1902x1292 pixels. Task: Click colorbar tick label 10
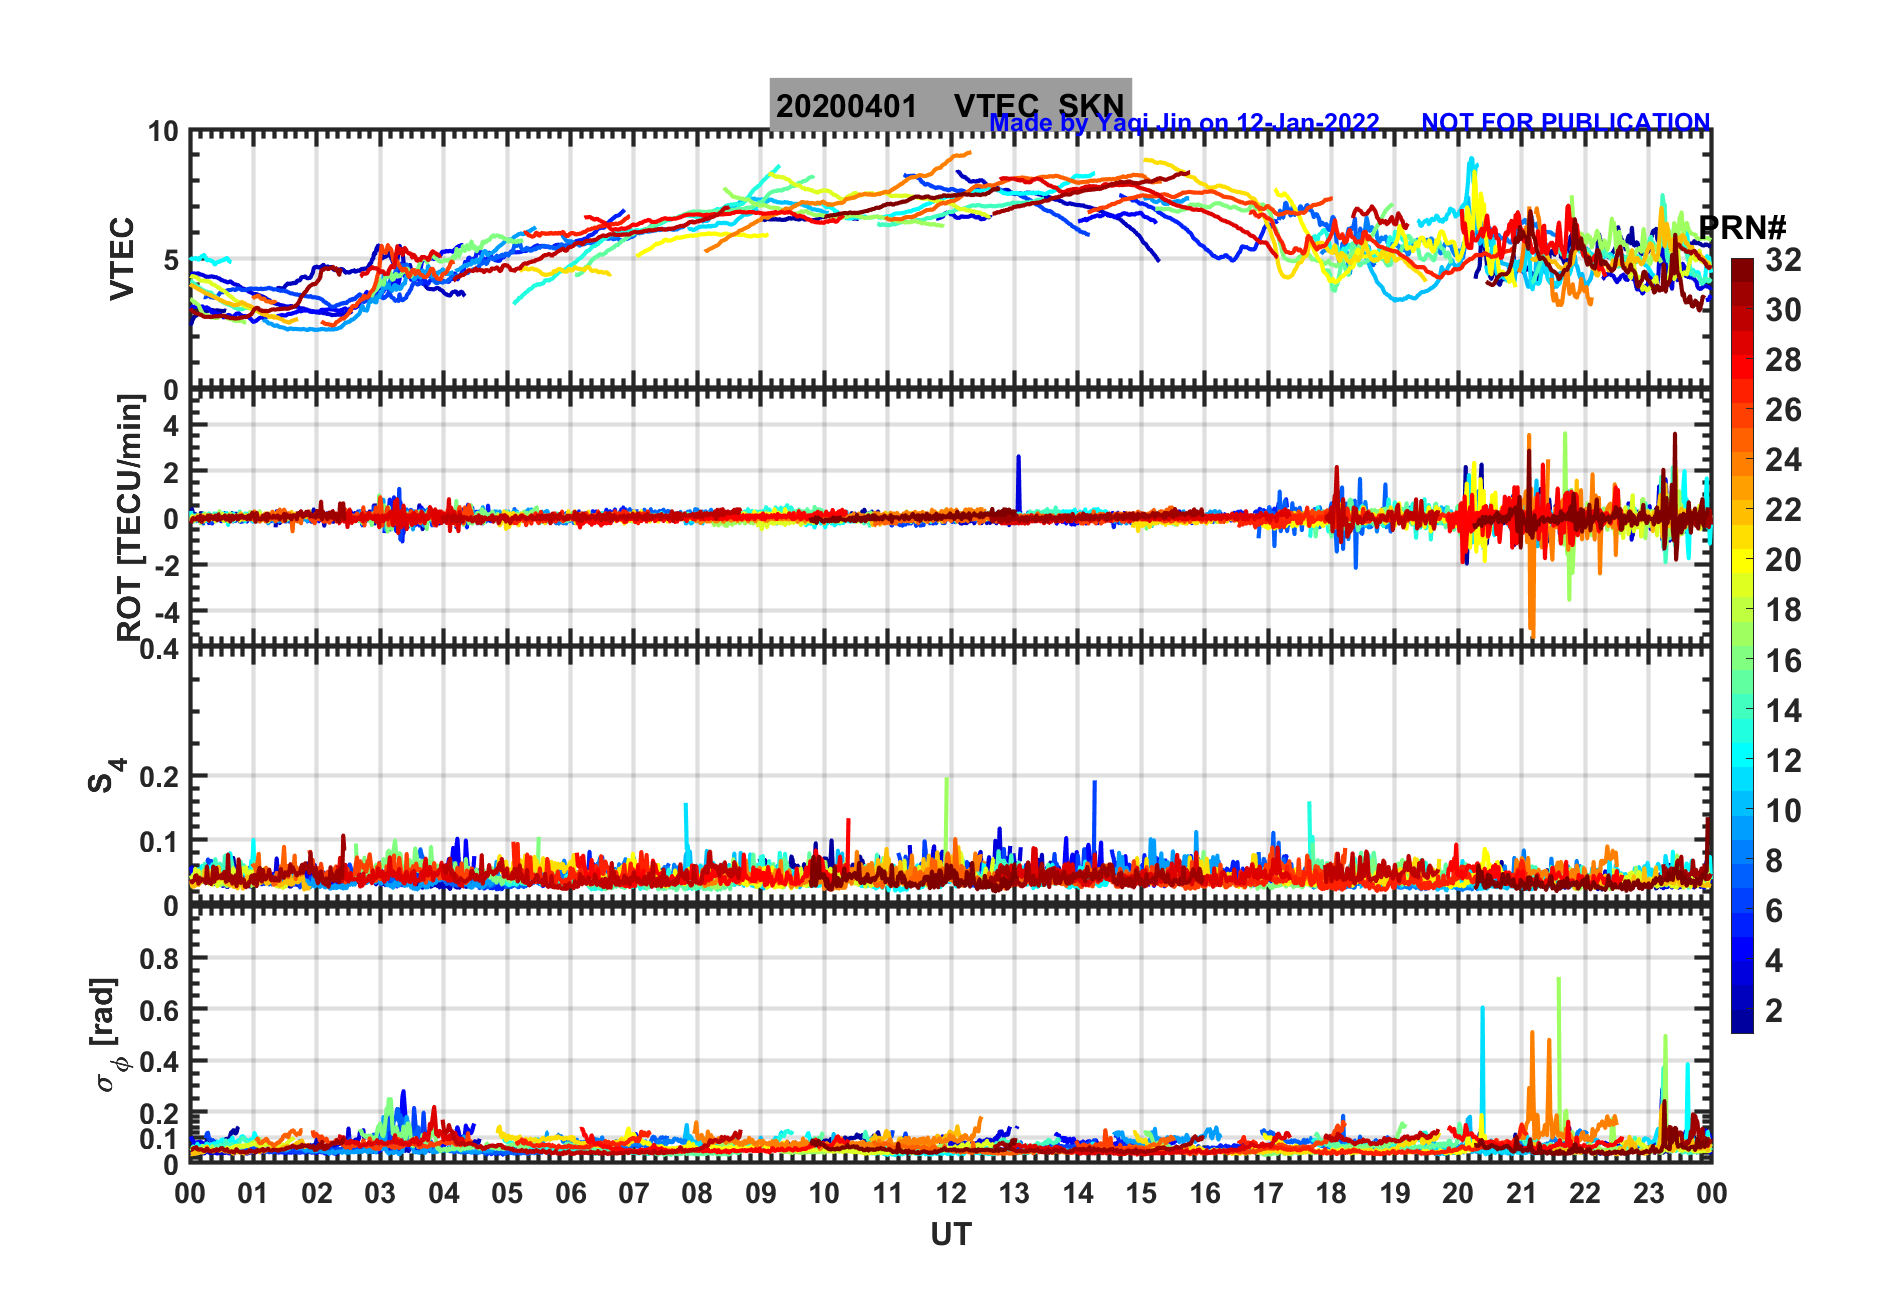coord(1782,811)
